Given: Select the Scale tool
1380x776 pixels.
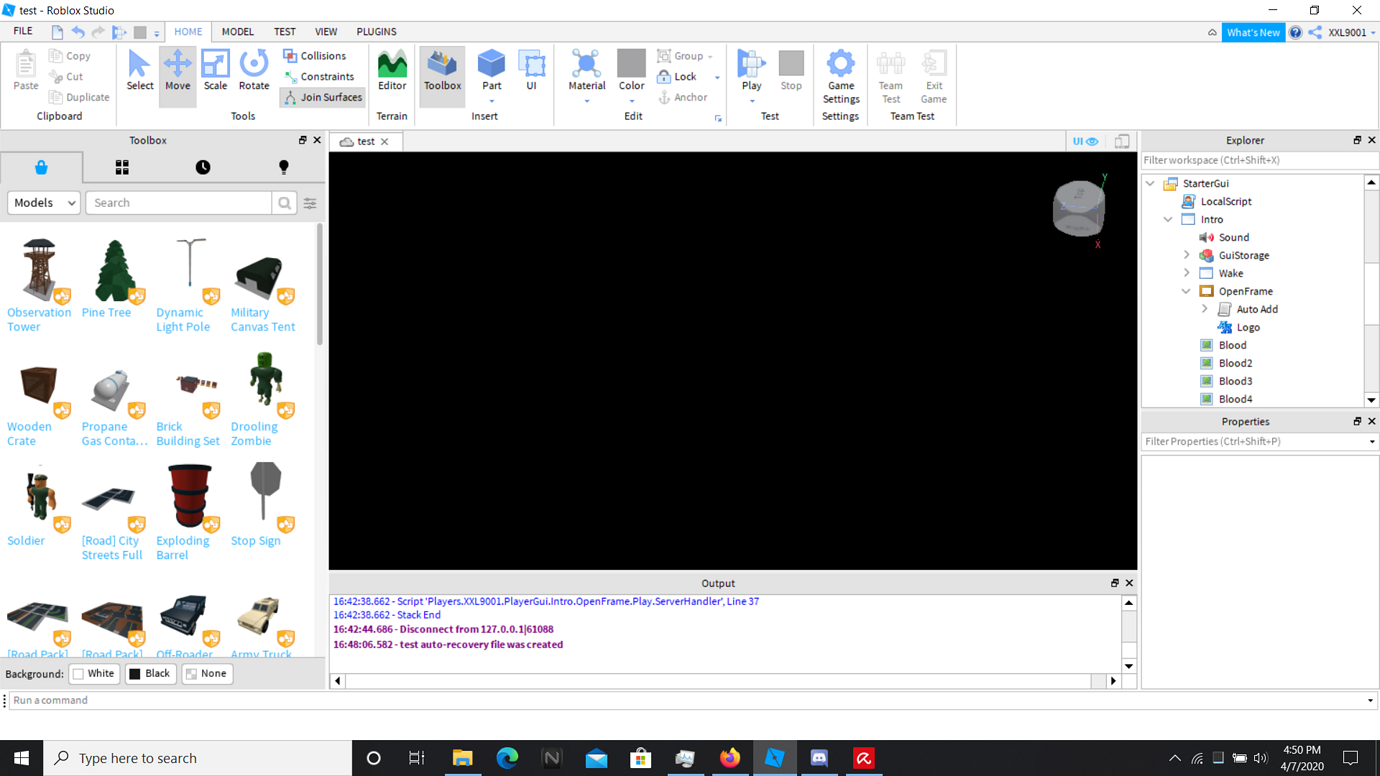Looking at the screenshot, I should click(215, 72).
